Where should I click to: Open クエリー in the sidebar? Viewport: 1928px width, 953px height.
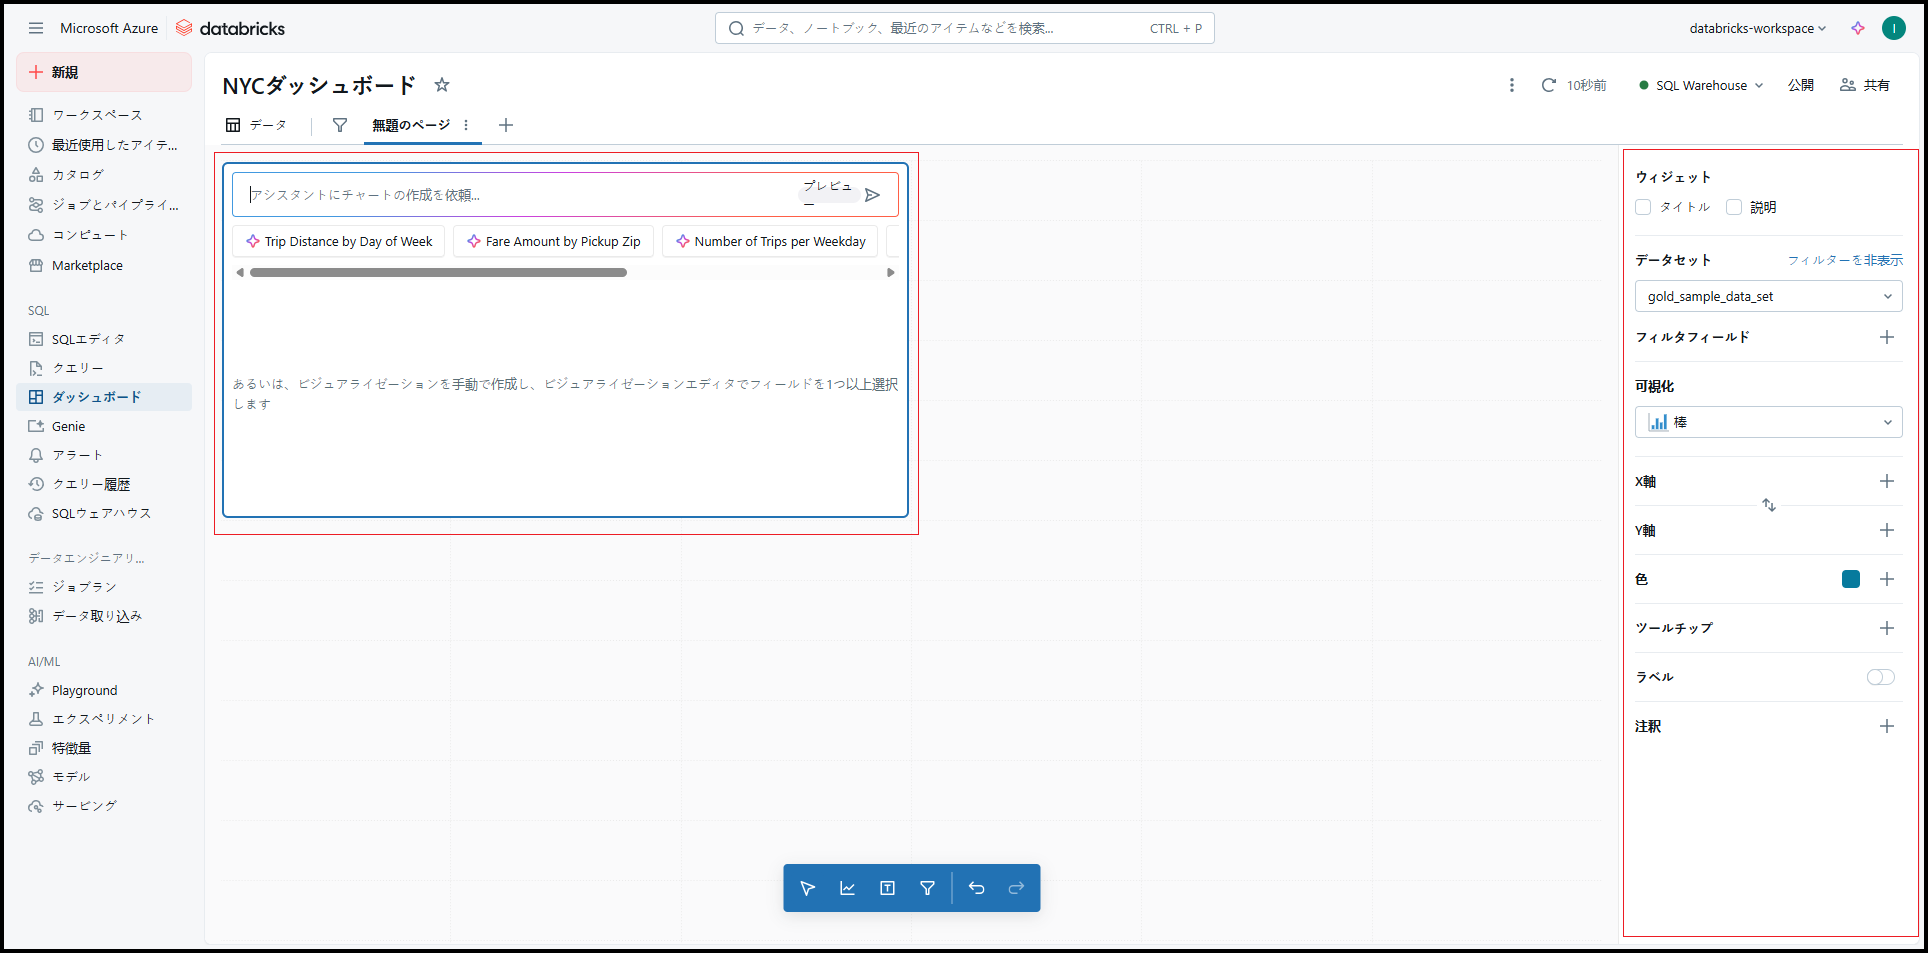click(104, 368)
